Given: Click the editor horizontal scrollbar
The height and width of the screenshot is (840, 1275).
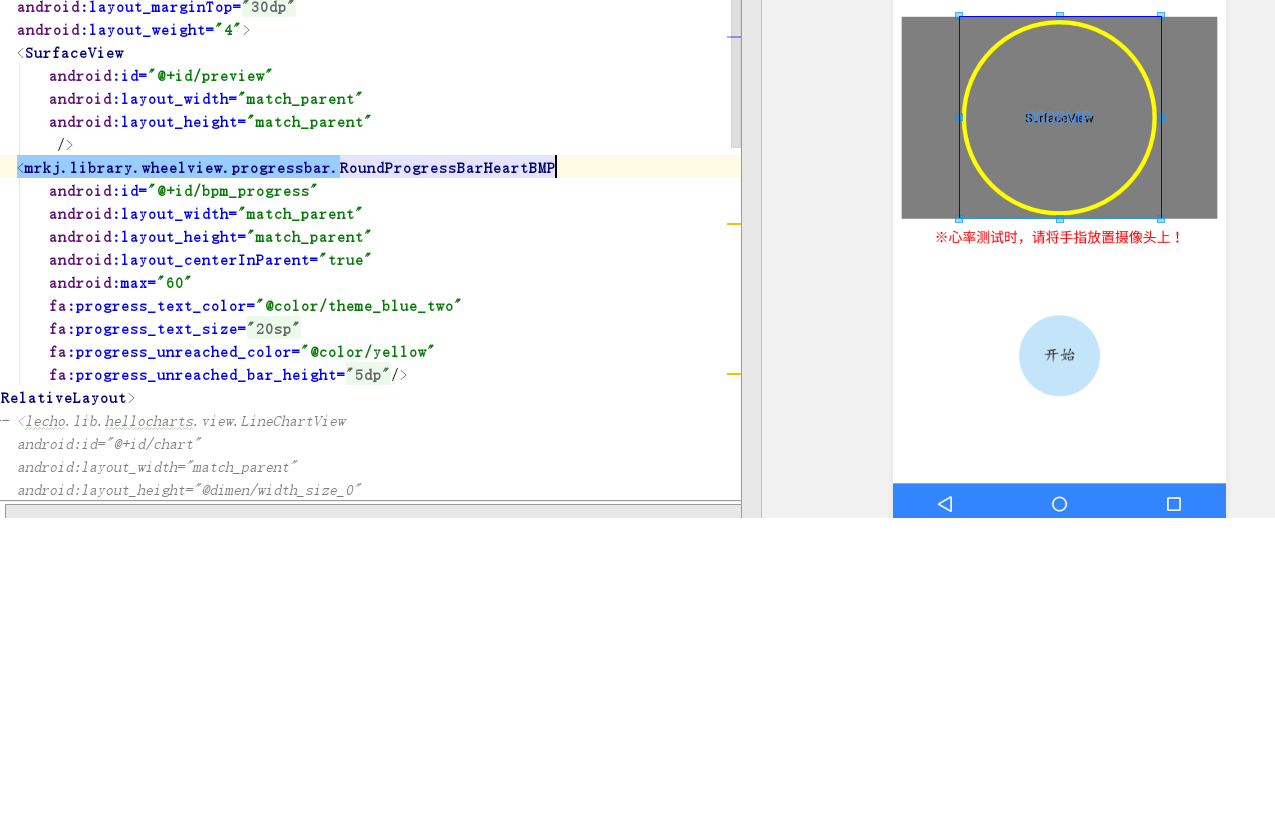Looking at the screenshot, I should (x=373, y=511).
